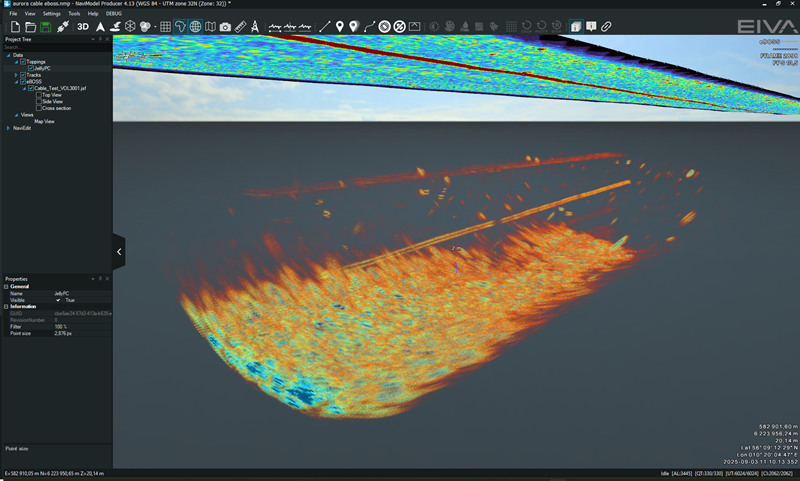Toggle the Tracks layer checkbox
The image size is (800, 481).
(x=23, y=75)
